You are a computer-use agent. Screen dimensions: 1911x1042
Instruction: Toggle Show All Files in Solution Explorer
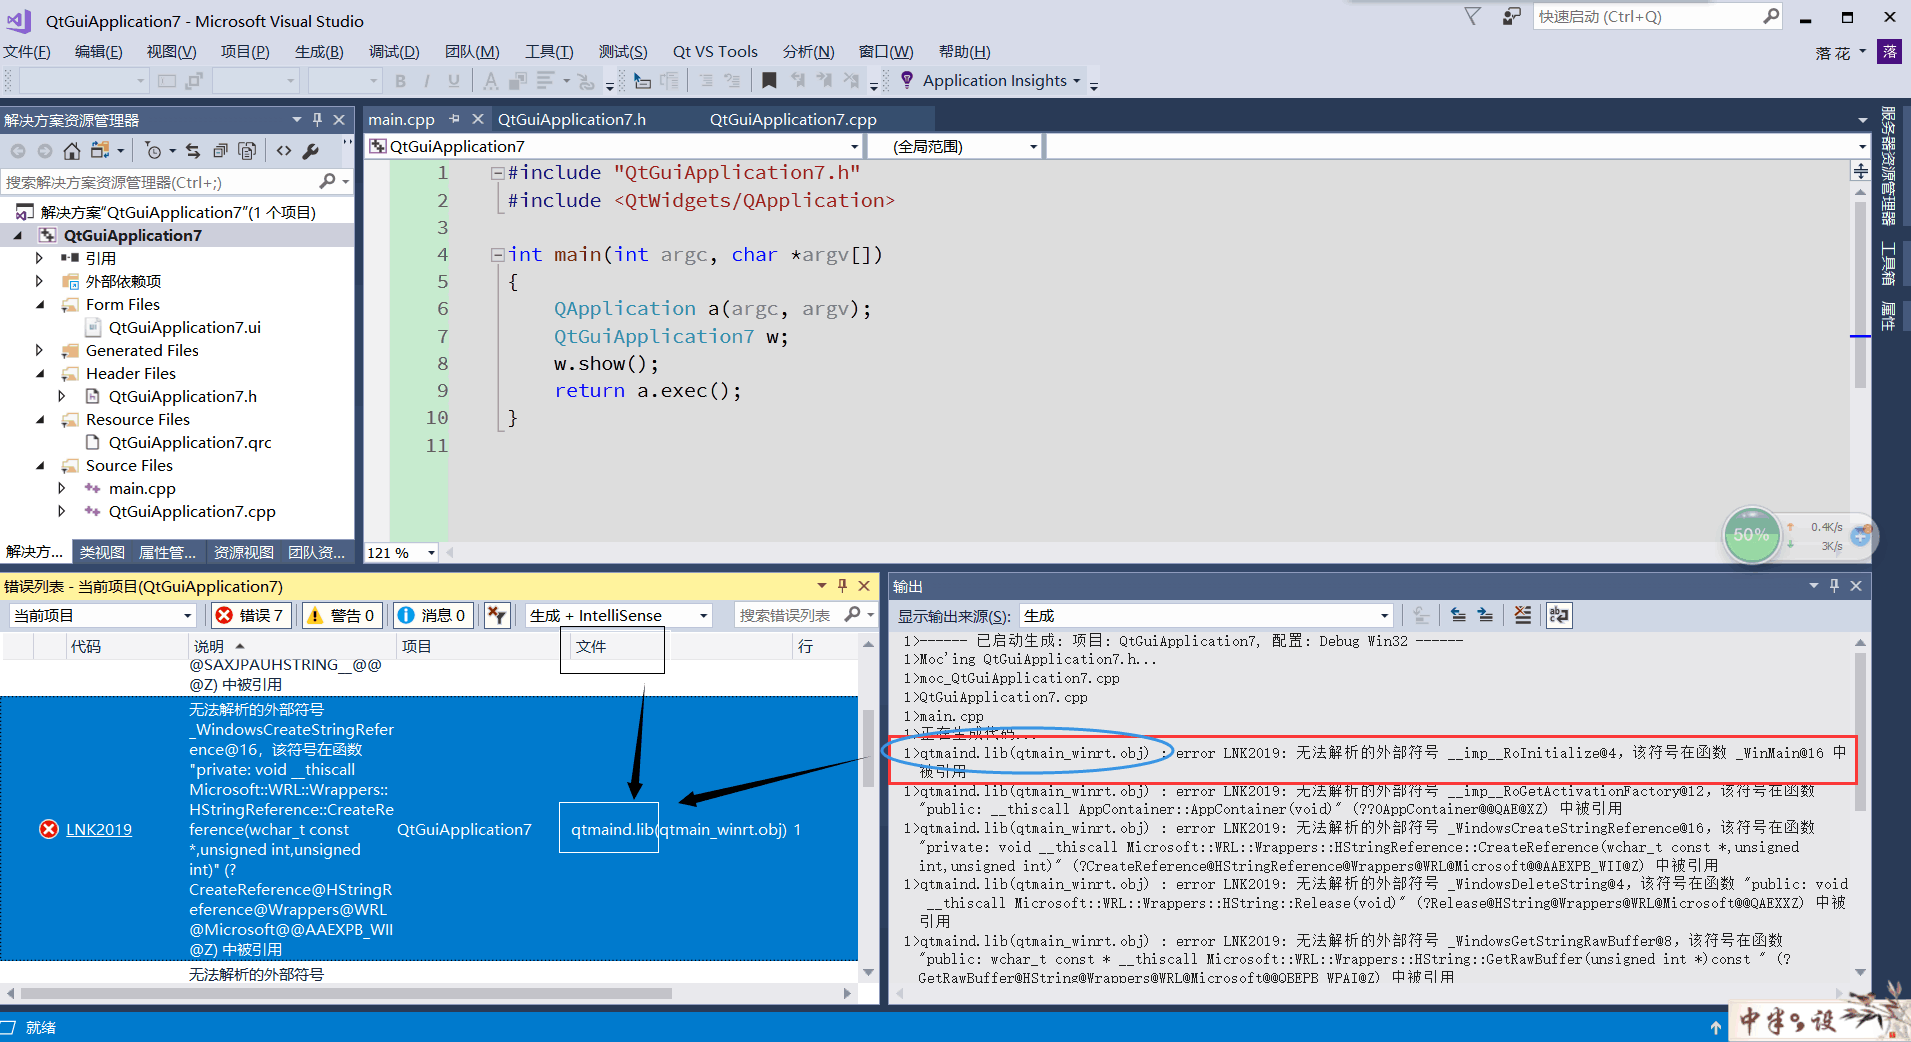(x=247, y=151)
